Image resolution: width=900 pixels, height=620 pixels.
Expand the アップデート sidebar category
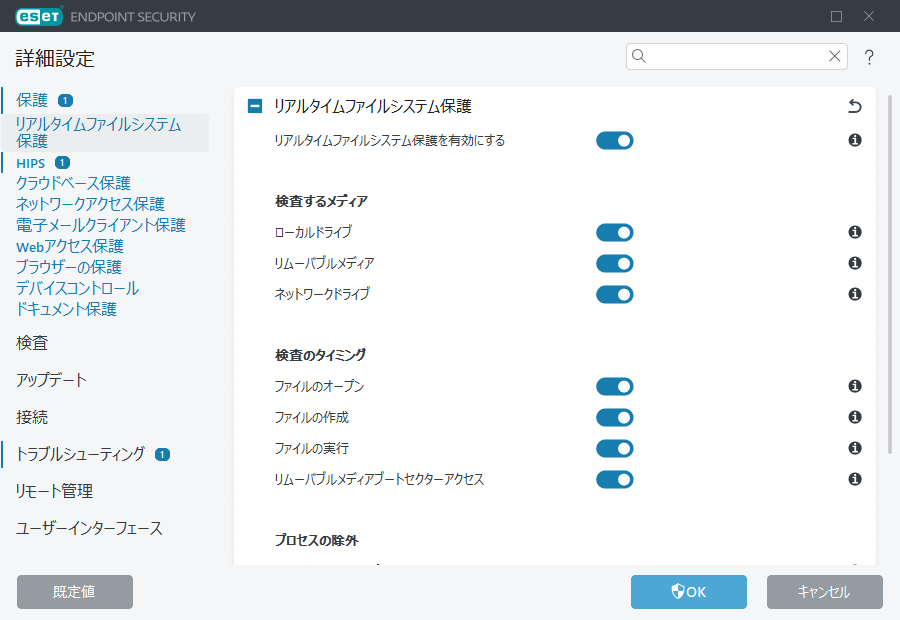click(51, 380)
